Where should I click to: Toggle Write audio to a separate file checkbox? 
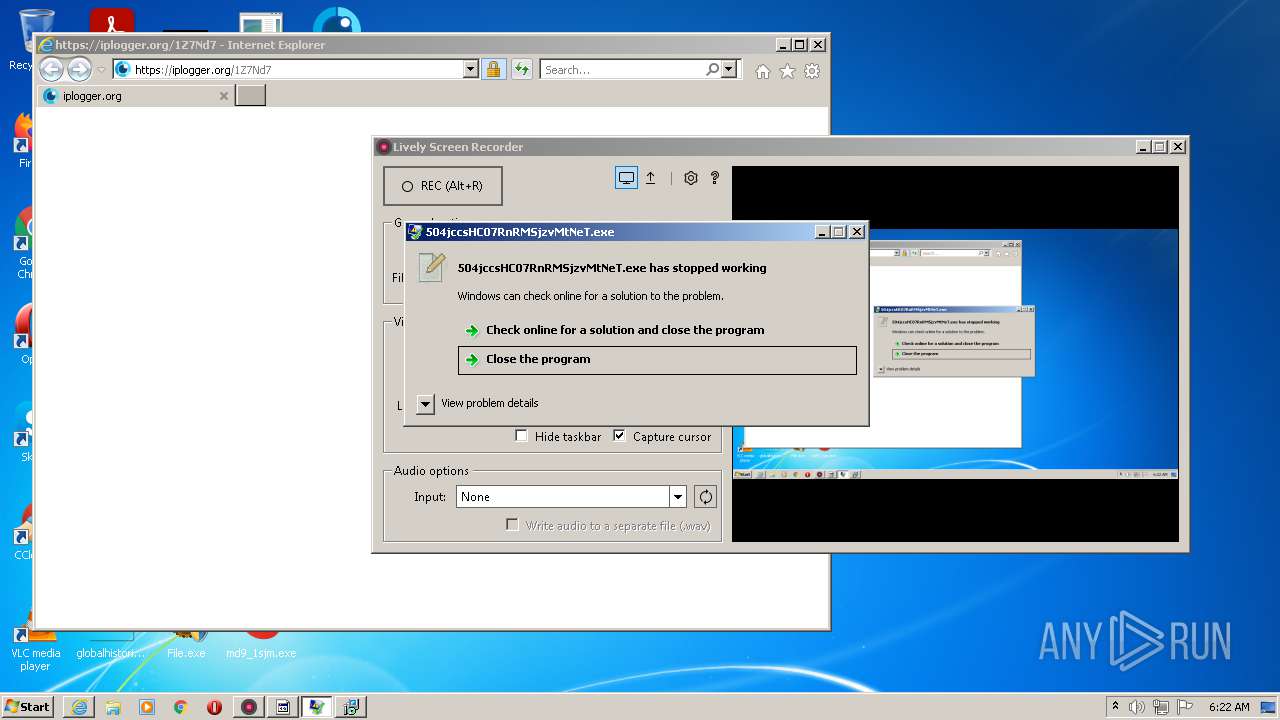click(512, 525)
